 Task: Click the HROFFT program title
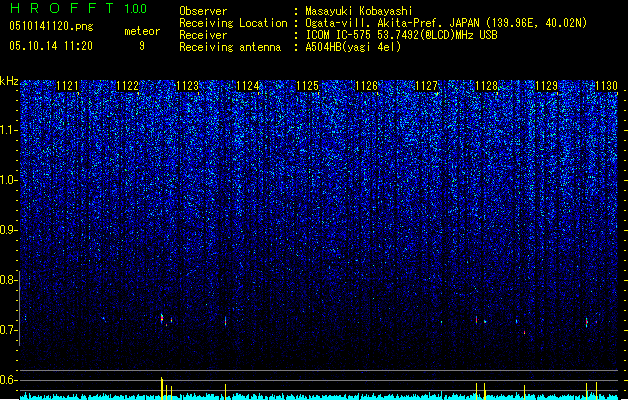(61, 8)
